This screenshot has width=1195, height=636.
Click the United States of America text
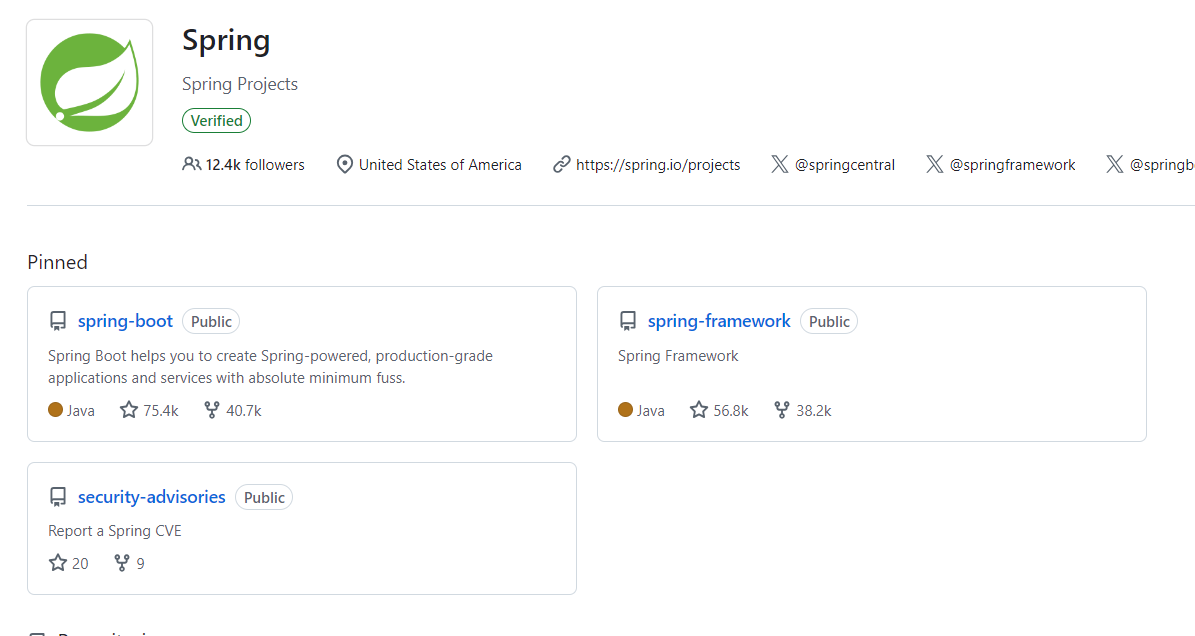coord(441,165)
